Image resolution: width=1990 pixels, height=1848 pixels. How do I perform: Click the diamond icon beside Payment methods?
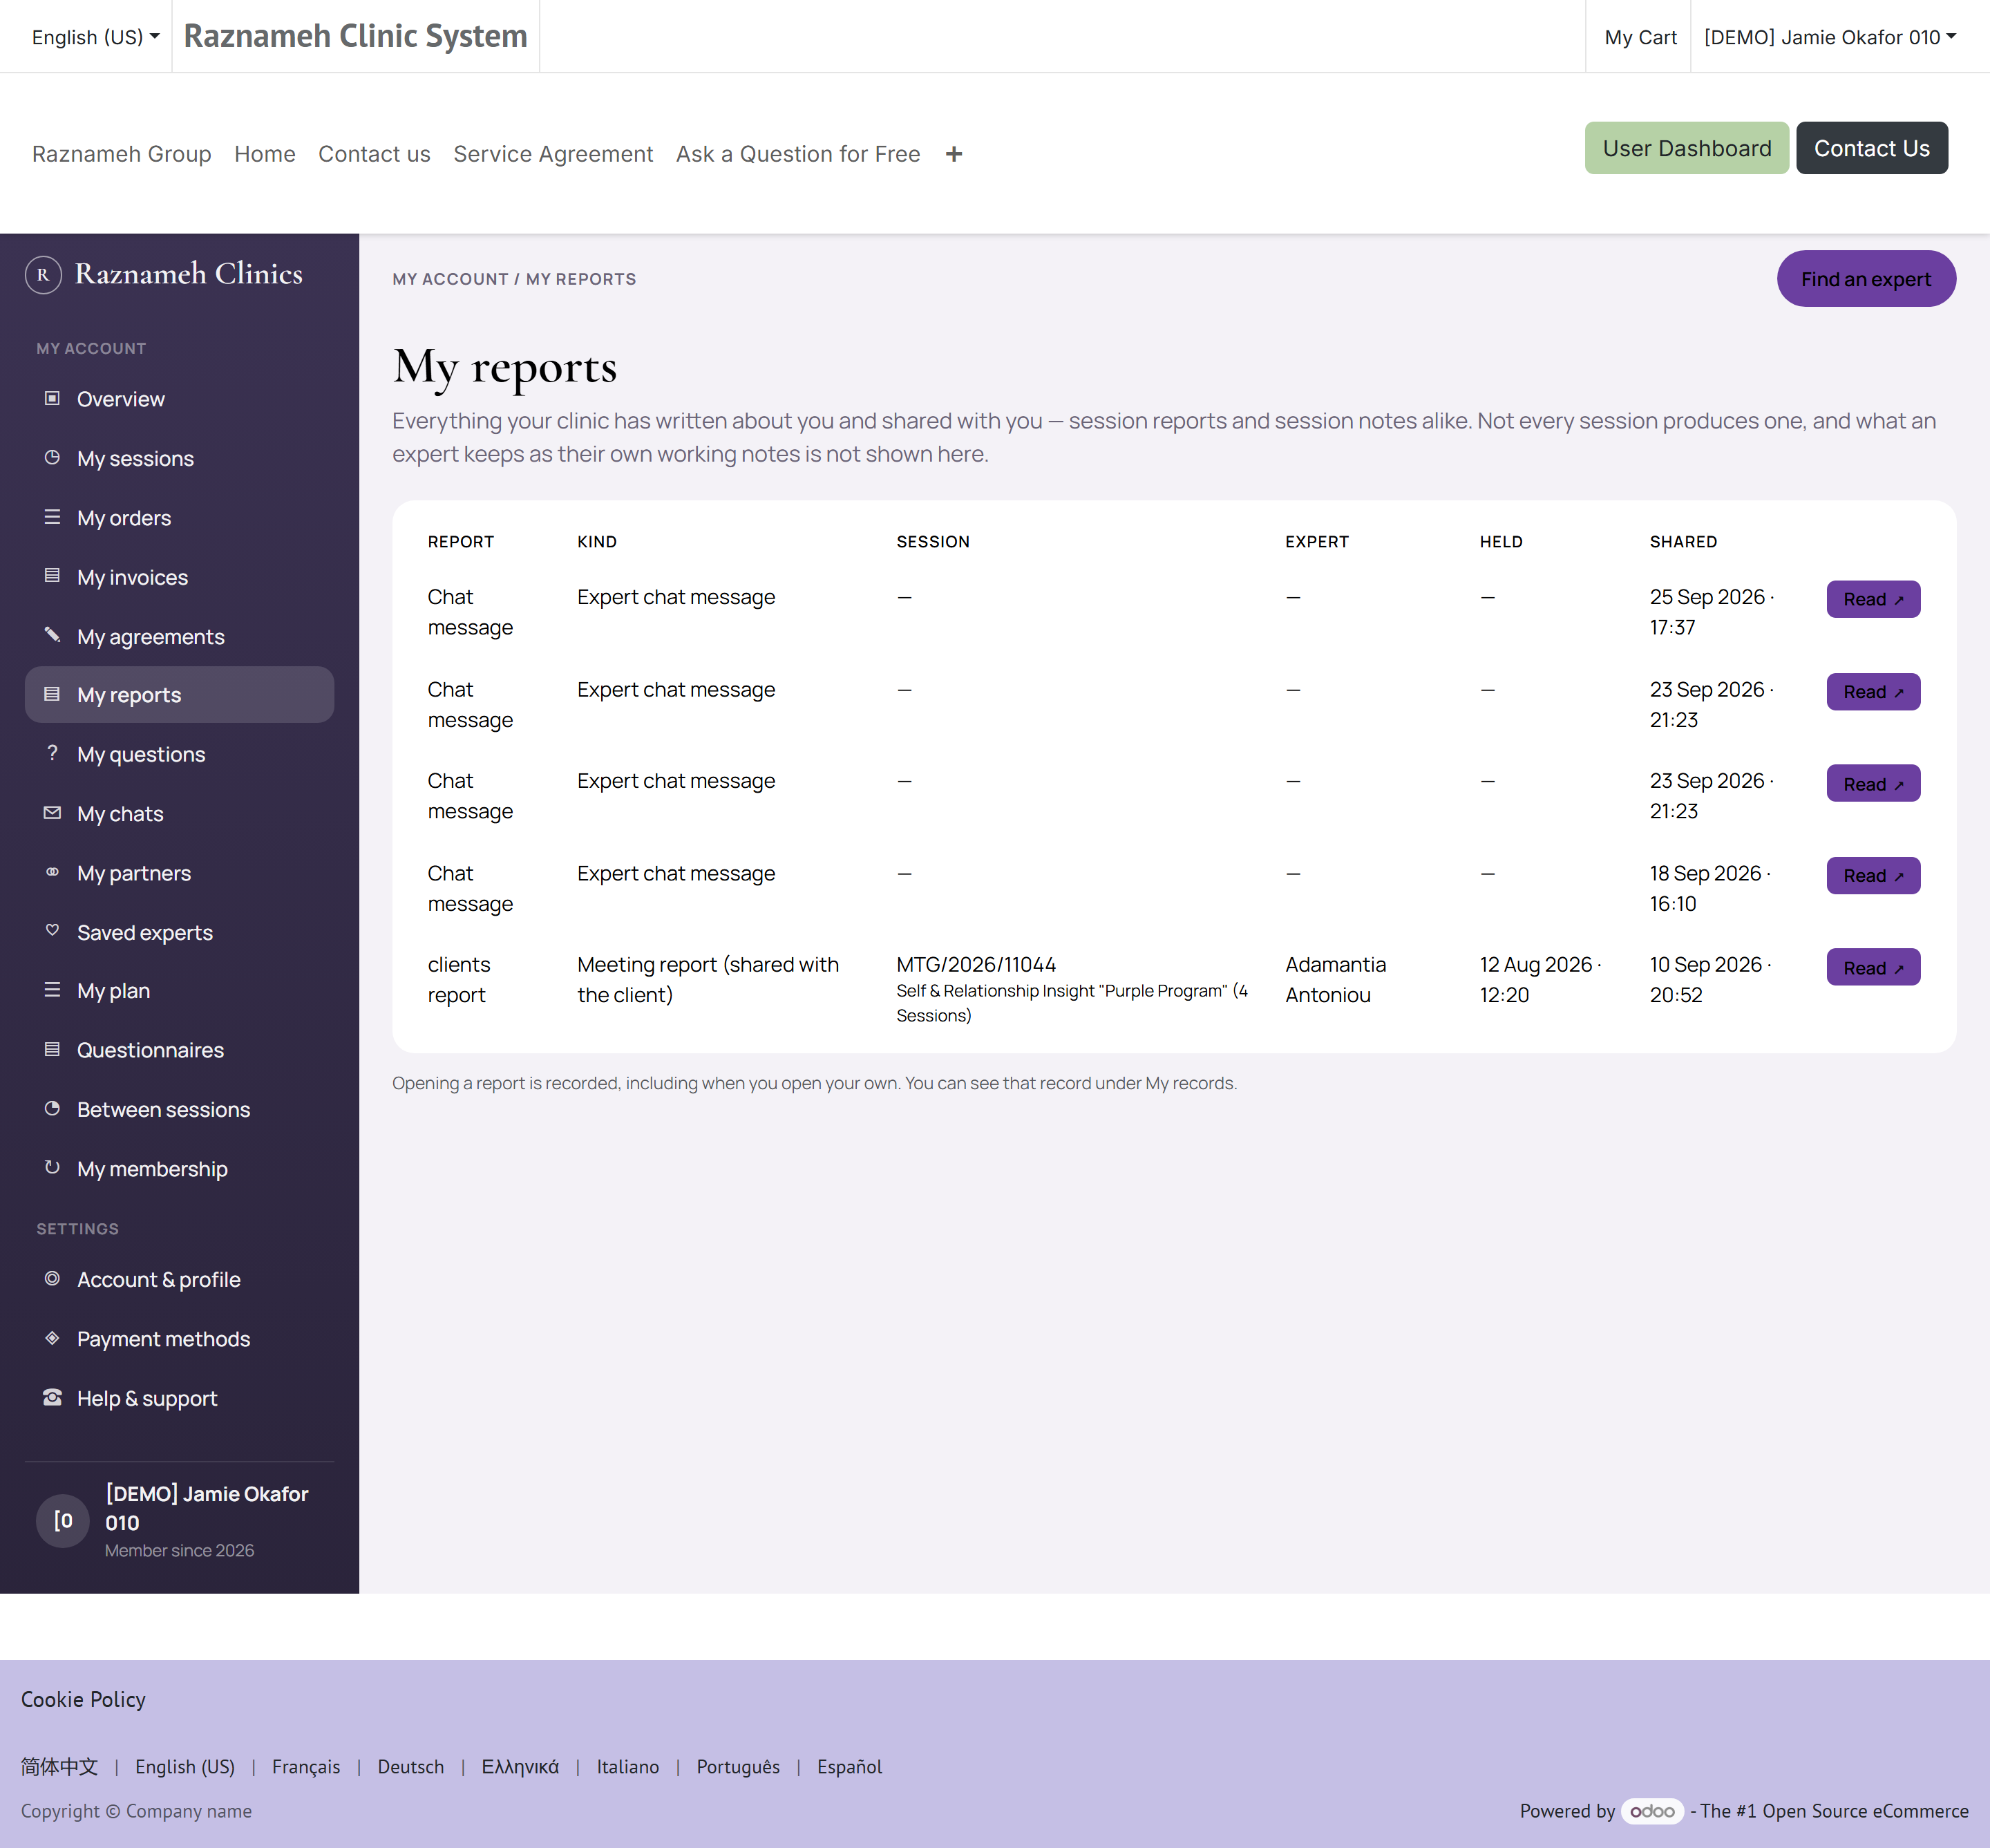click(52, 1338)
